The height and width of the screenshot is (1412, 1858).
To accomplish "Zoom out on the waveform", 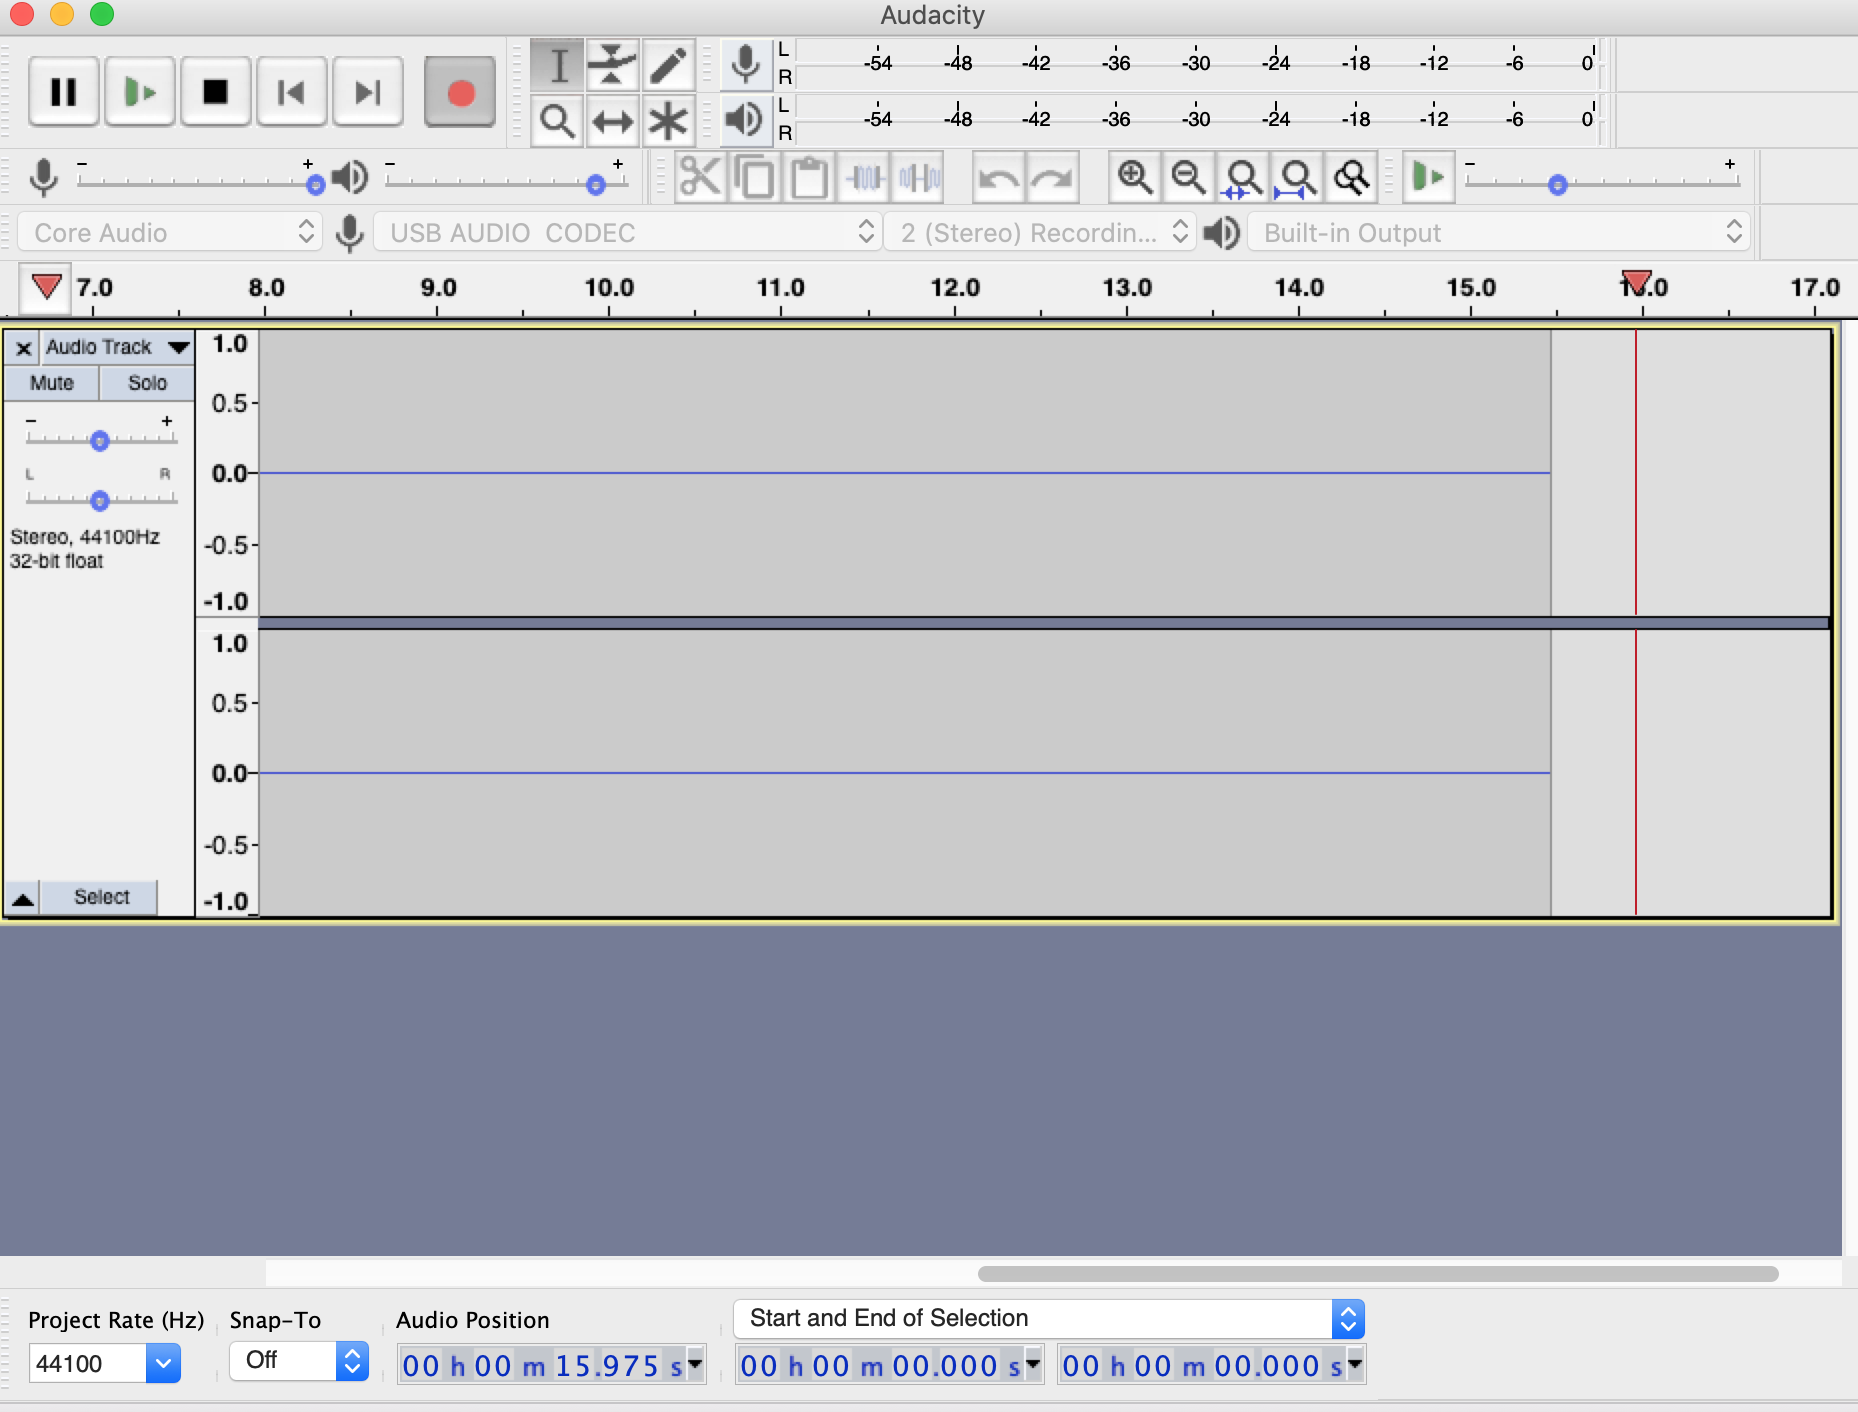I will [x=1189, y=178].
